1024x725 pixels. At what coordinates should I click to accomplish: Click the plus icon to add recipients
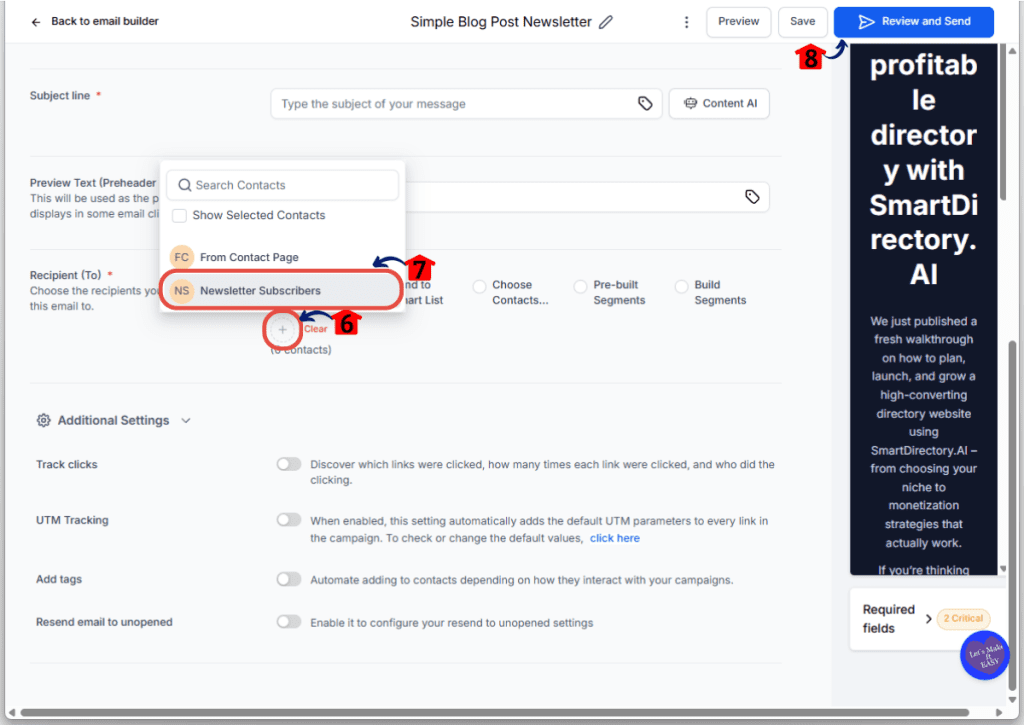point(281,329)
